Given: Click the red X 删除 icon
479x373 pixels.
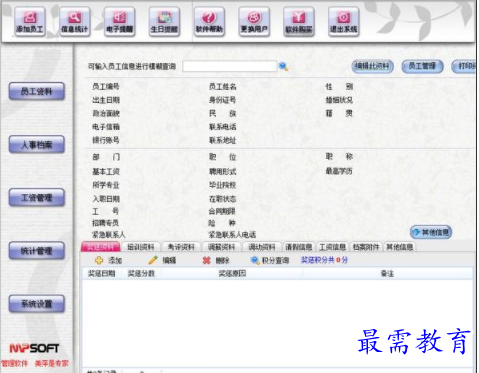Looking at the screenshot, I should tap(207, 260).
